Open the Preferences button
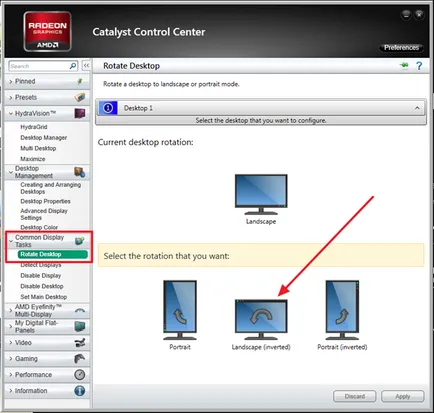Image resolution: width=434 pixels, height=413 pixels. pos(401,48)
